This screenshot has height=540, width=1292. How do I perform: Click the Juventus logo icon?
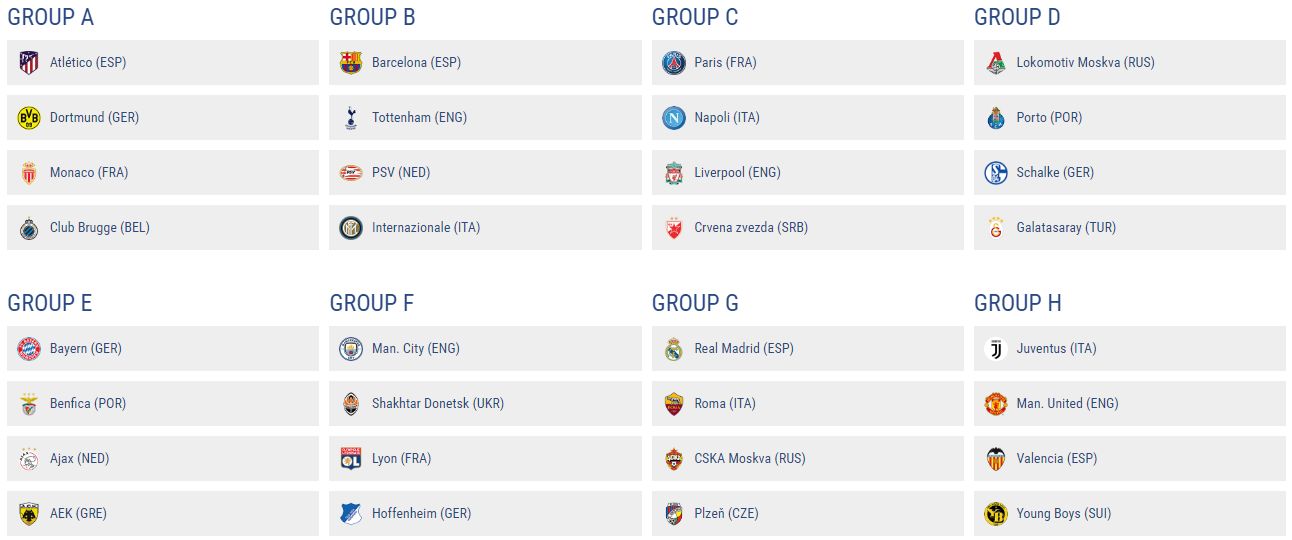(x=995, y=349)
